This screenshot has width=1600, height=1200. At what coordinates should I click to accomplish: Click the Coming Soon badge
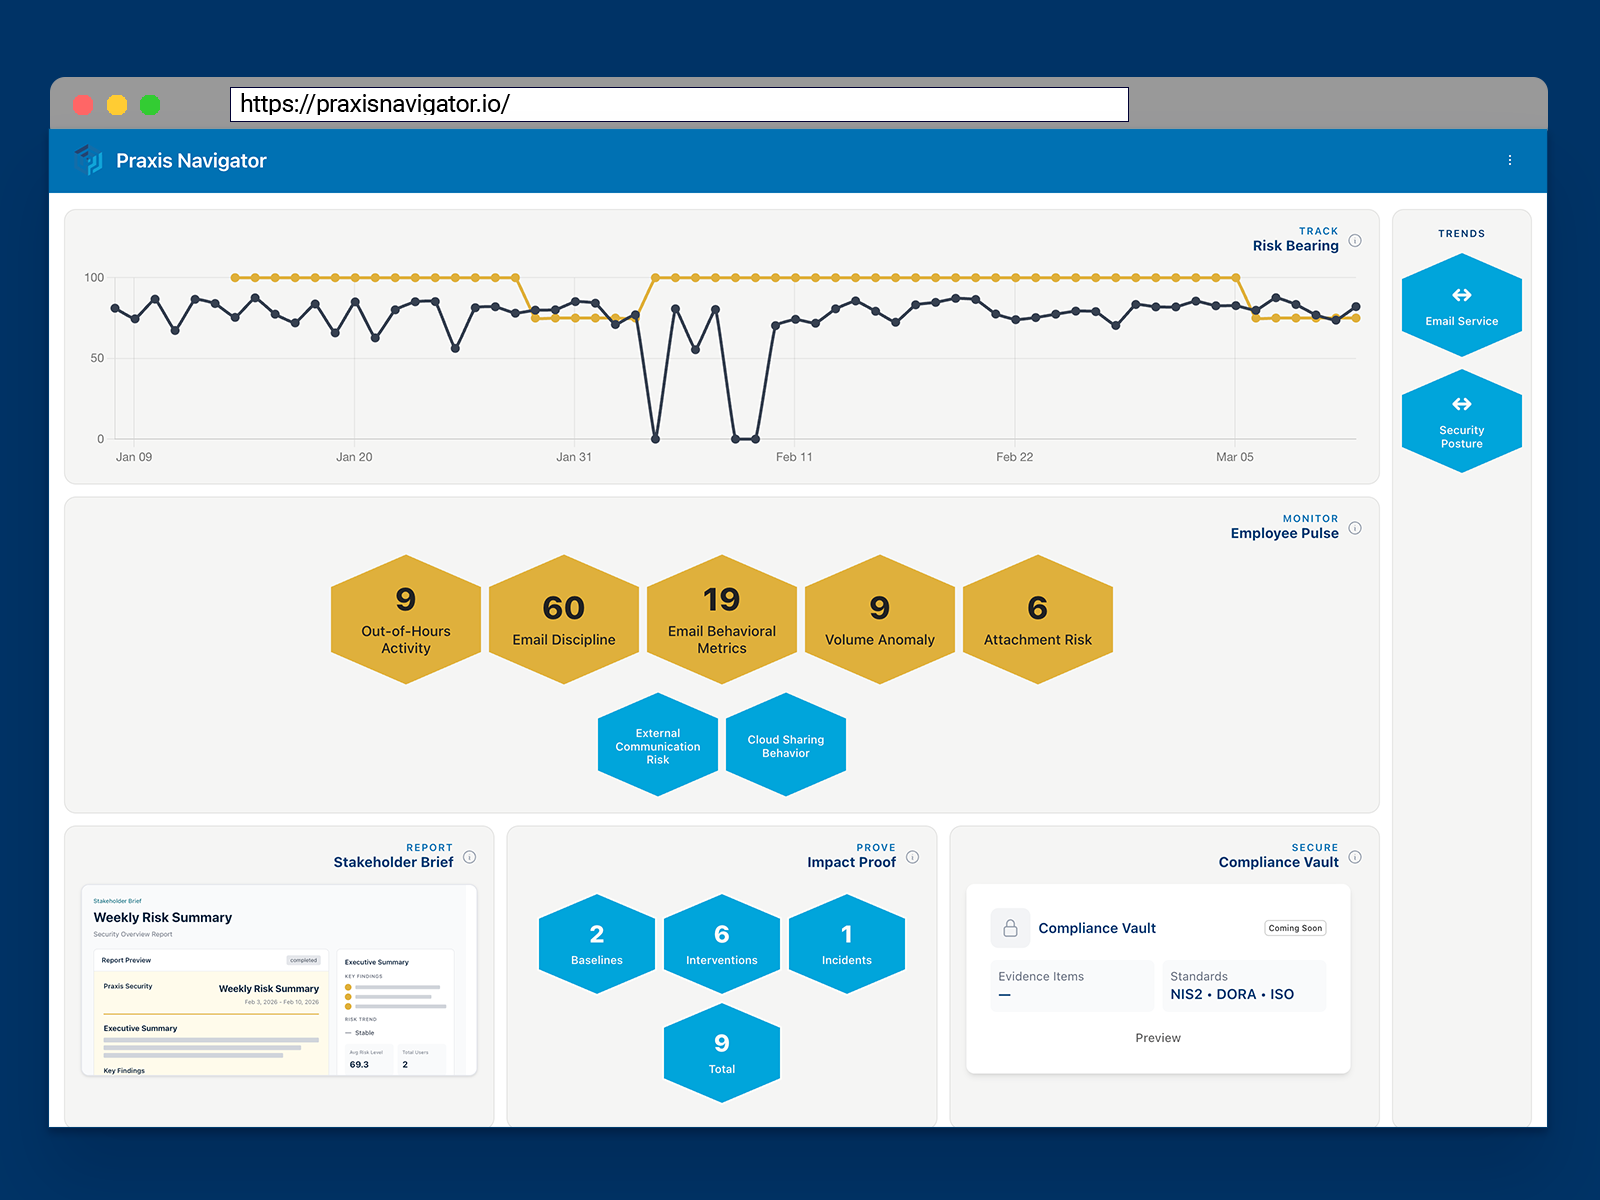[x=1294, y=927]
